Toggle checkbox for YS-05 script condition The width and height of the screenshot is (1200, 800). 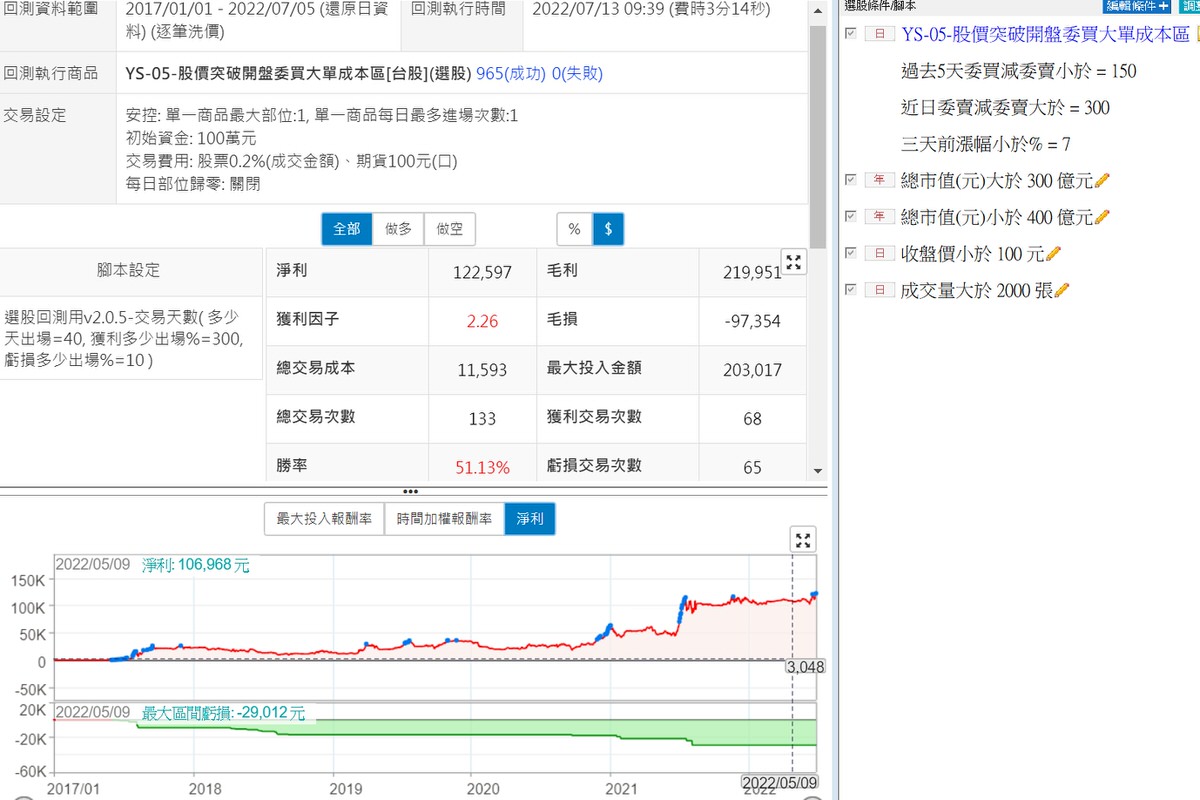[850, 34]
